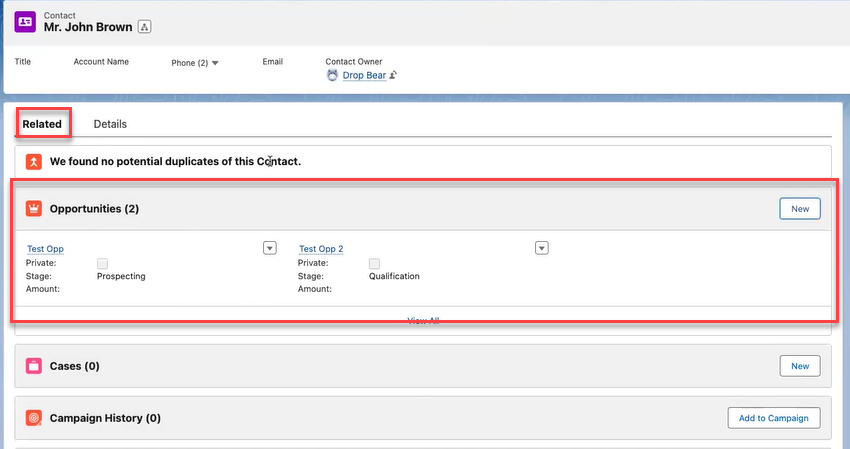Viewport: 850px width, 449px height.
Task: Click the Campaign History target icon
Action: (34, 418)
